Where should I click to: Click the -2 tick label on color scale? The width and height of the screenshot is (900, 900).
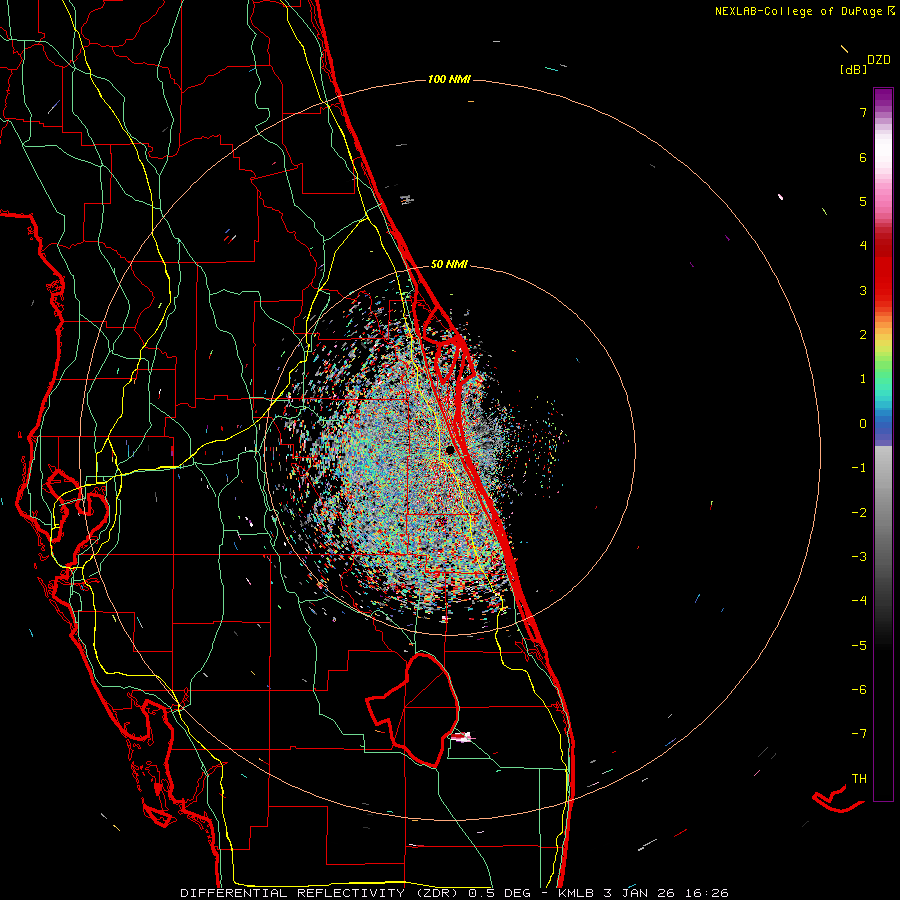click(859, 513)
